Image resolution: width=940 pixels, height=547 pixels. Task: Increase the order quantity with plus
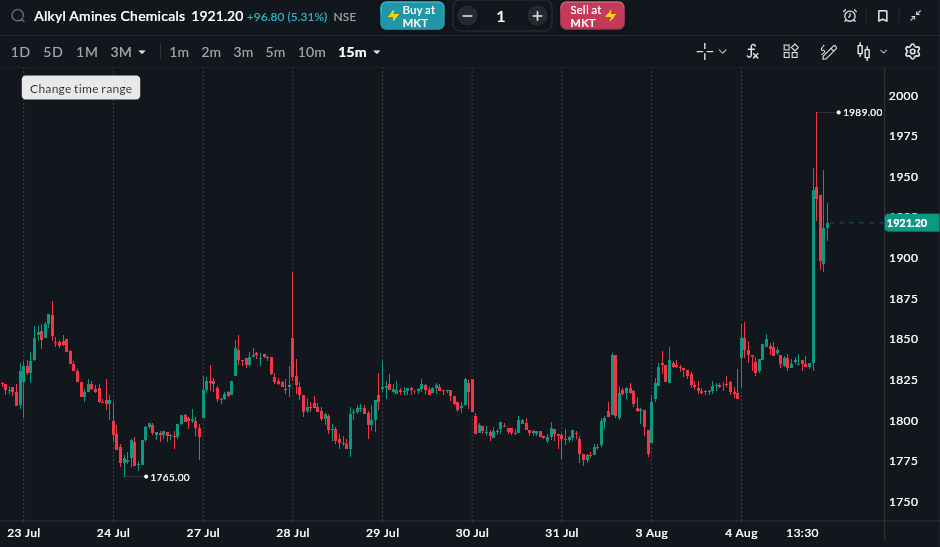pos(537,16)
